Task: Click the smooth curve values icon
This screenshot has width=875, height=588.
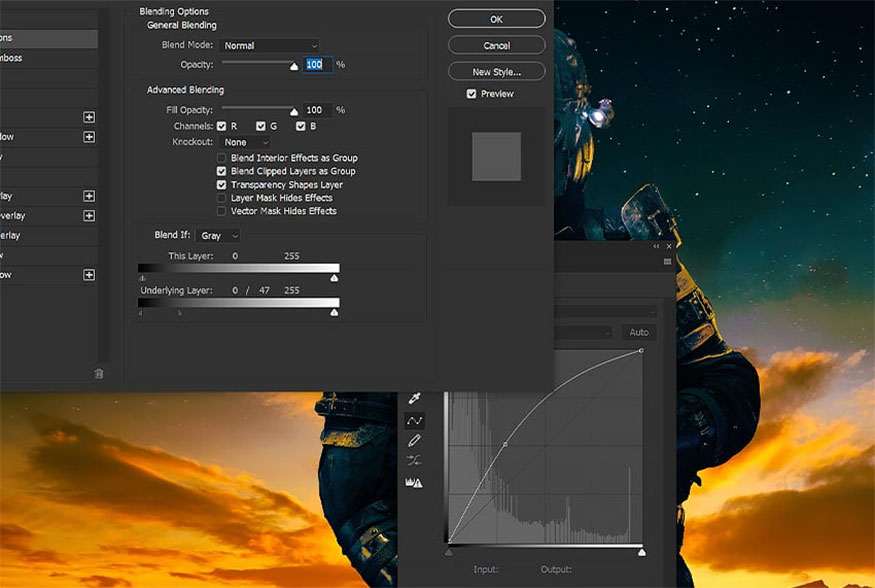Action: (x=414, y=460)
